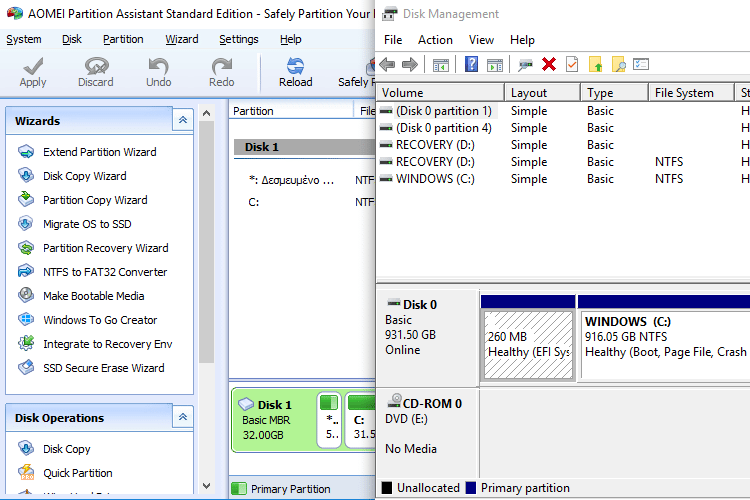The width and height of the screenshot is (750, 500).
Task: Select the RECOVERY (D:) row with NTFS
Action: [562, 162]
